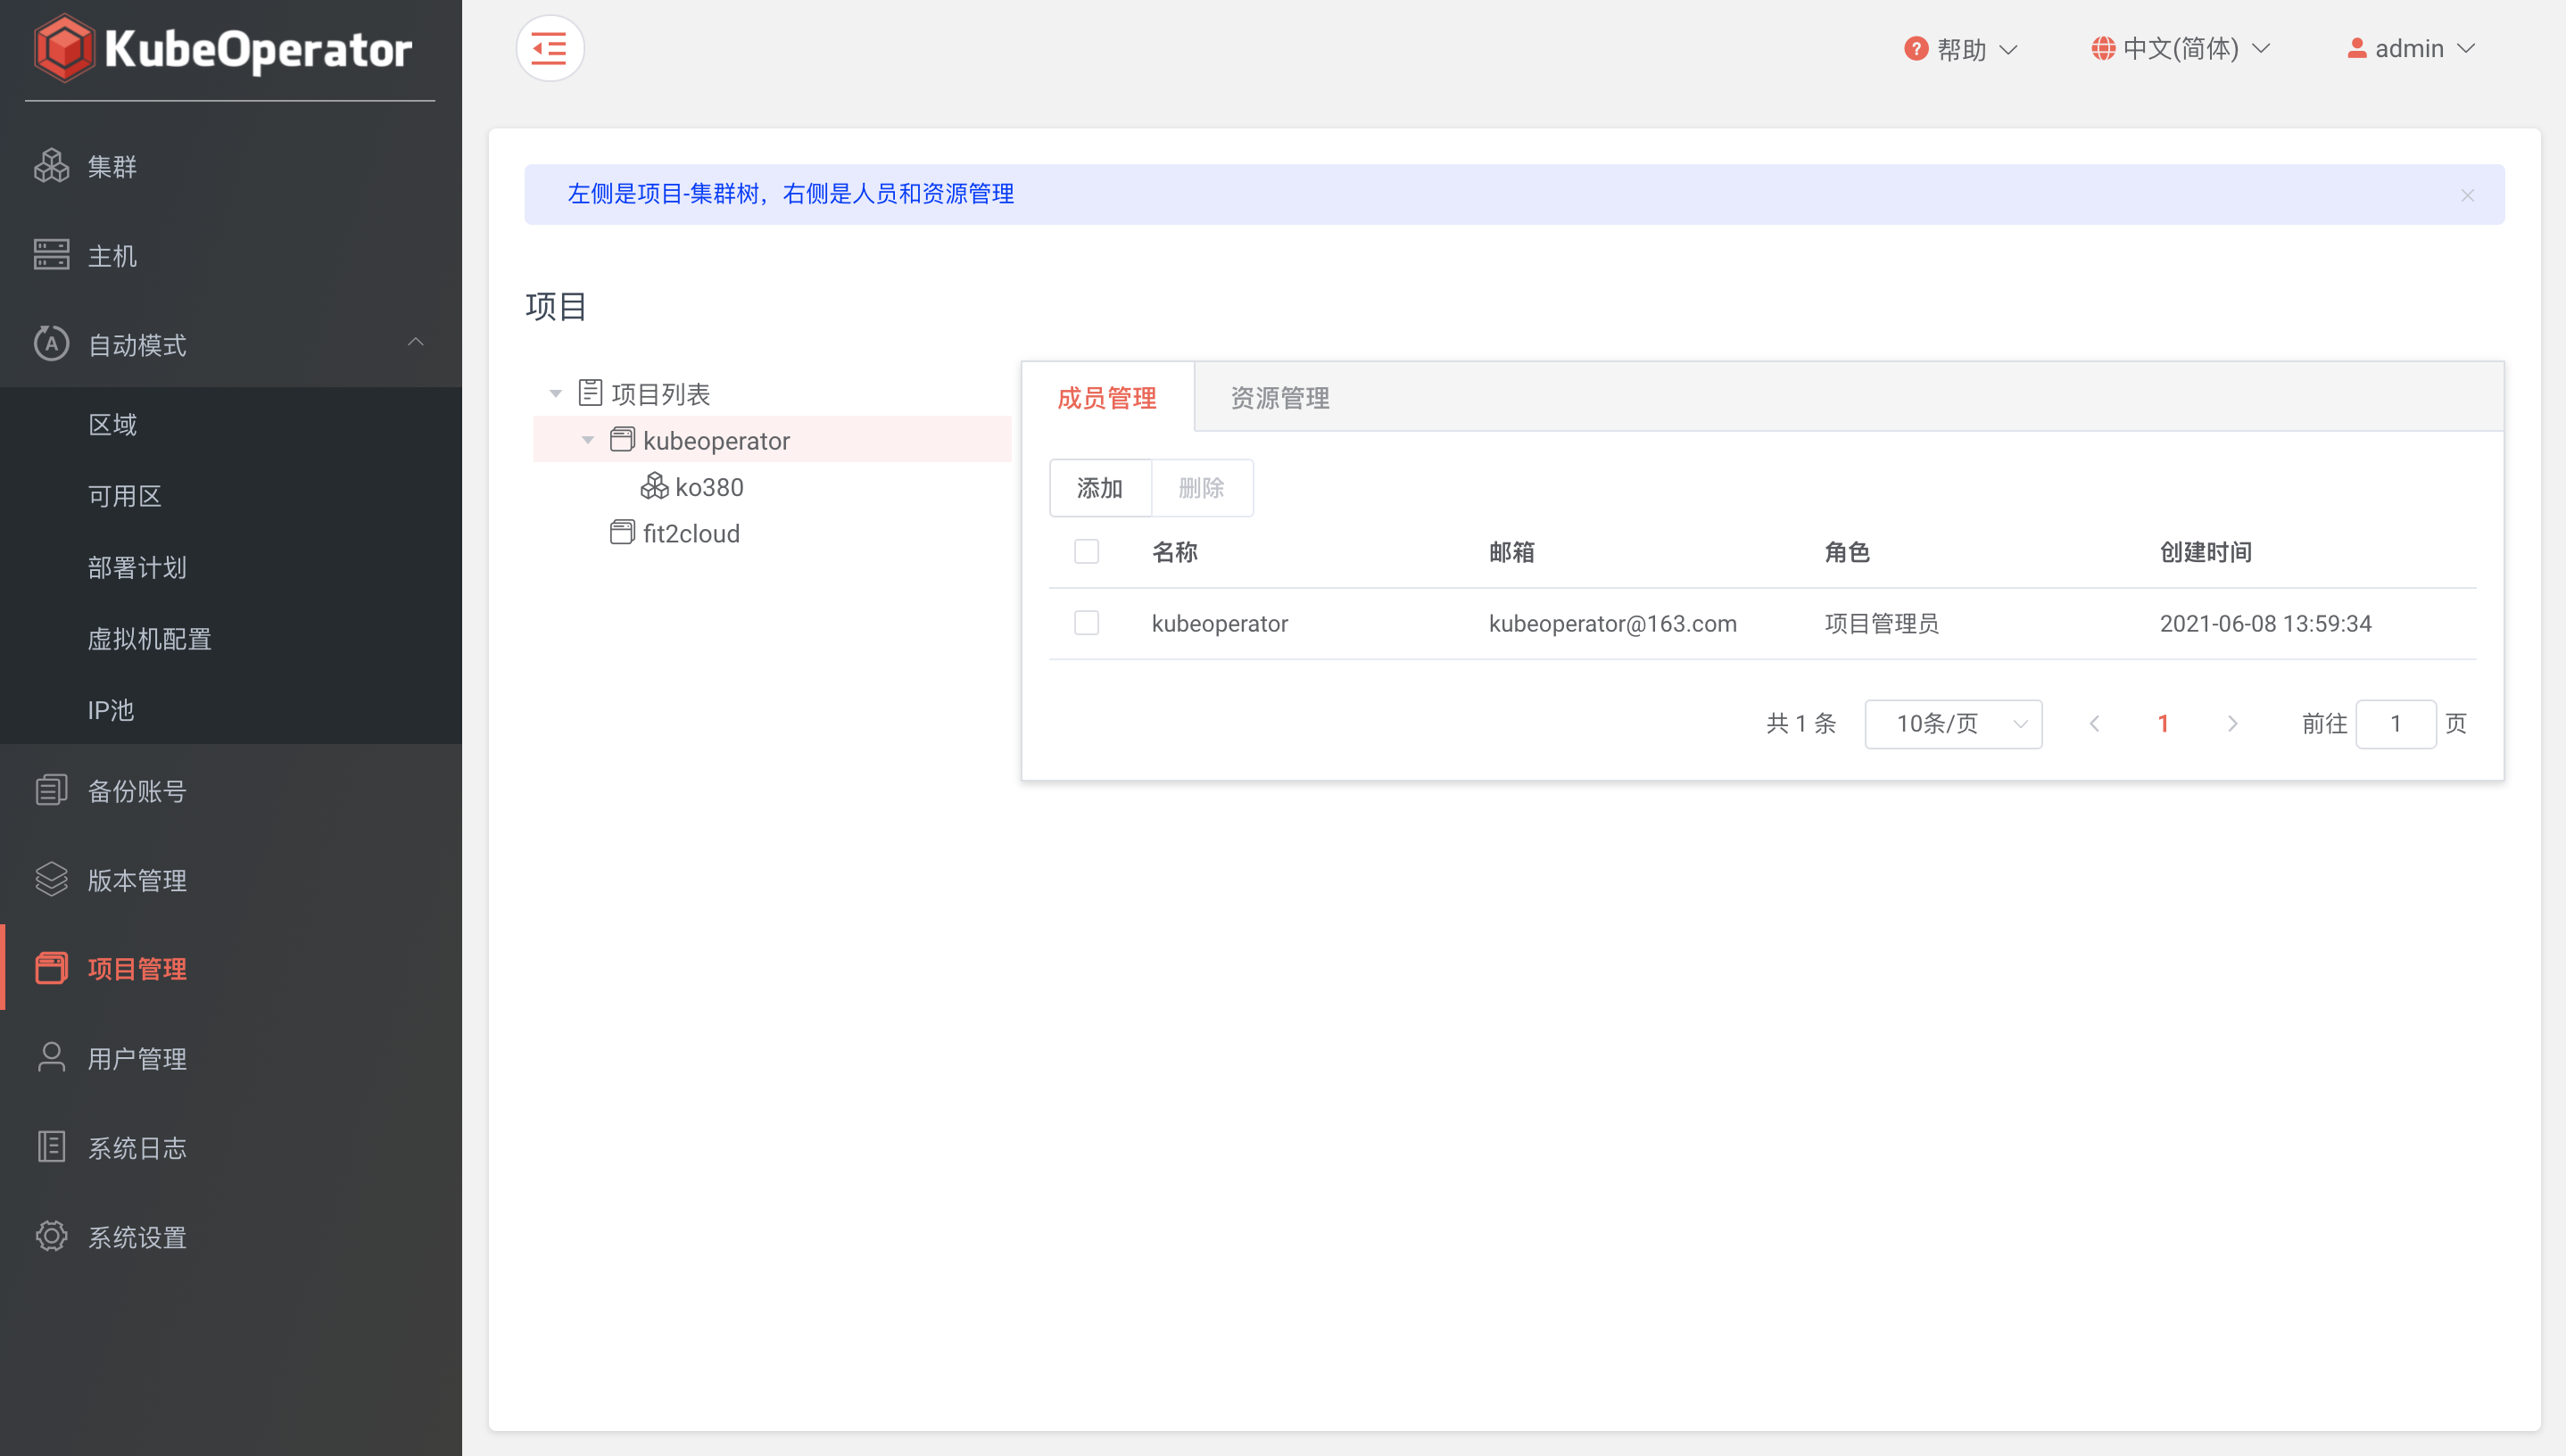Click the auto mode icon beside 自动模式
This screenshot has width=2566, height=1456.
51,344
